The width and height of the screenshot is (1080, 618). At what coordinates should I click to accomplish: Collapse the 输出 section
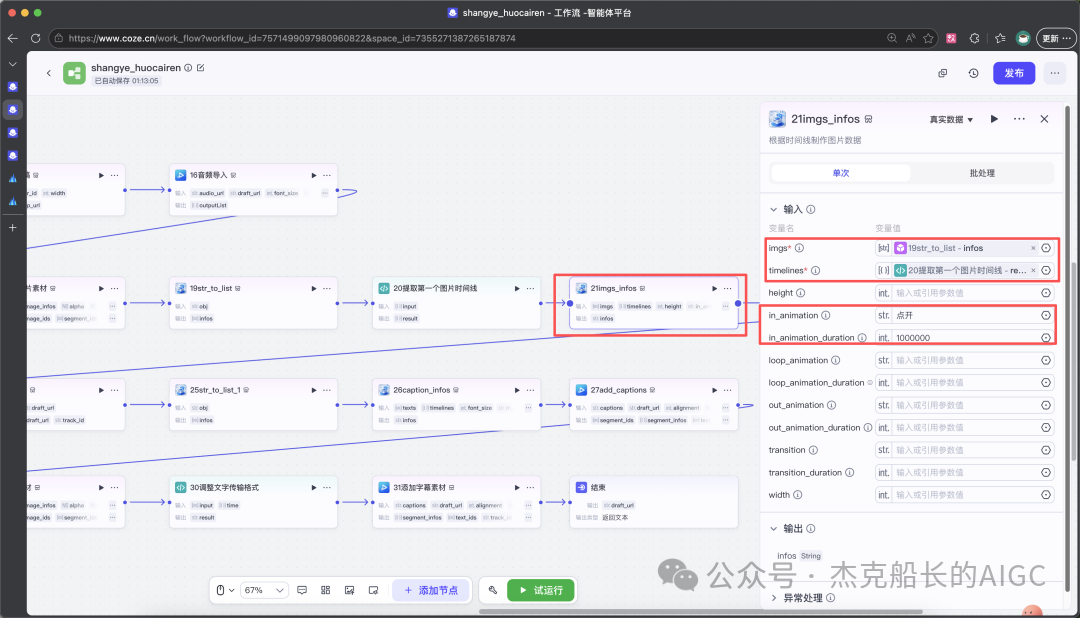(773, 528)
